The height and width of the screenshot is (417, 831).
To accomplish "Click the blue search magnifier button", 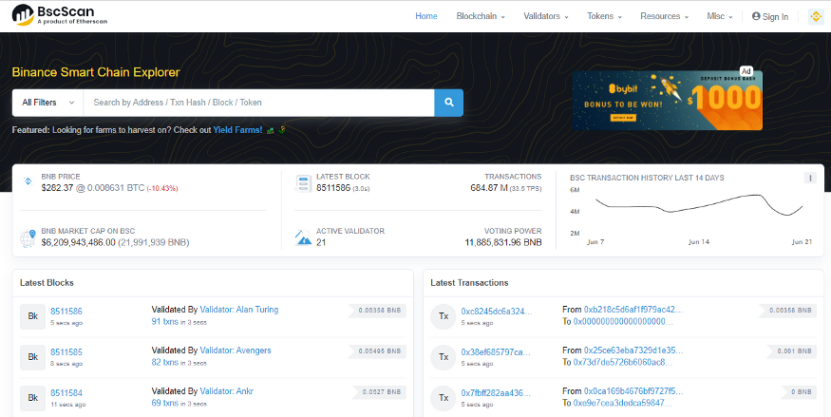I will coord(448,102).
